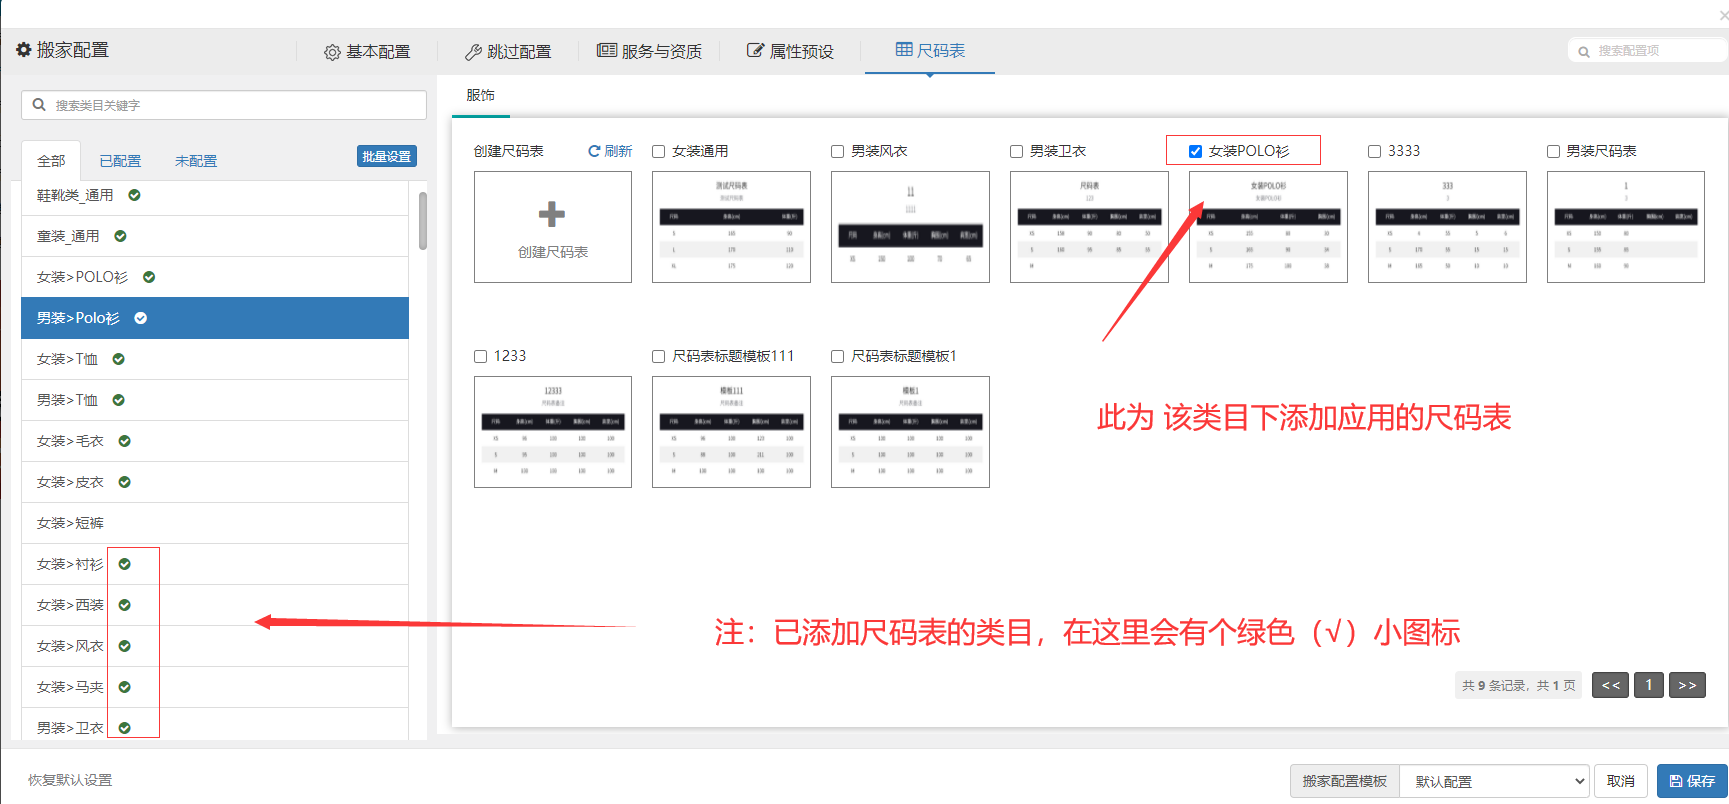Screen dimensions: 1729x804
Task: Click the edit icon beside 属性预设
Action: 755,51
